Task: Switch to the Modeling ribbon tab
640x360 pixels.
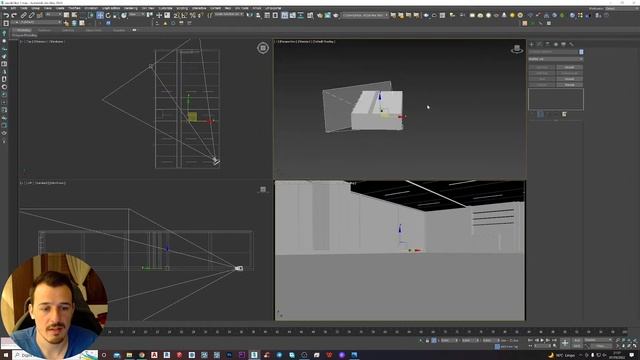Action: (23, 30)
